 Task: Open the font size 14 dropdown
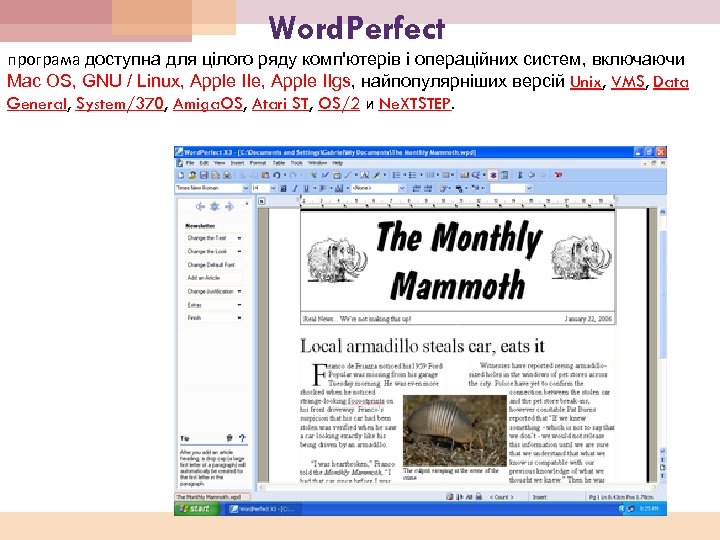pos(273,188)
